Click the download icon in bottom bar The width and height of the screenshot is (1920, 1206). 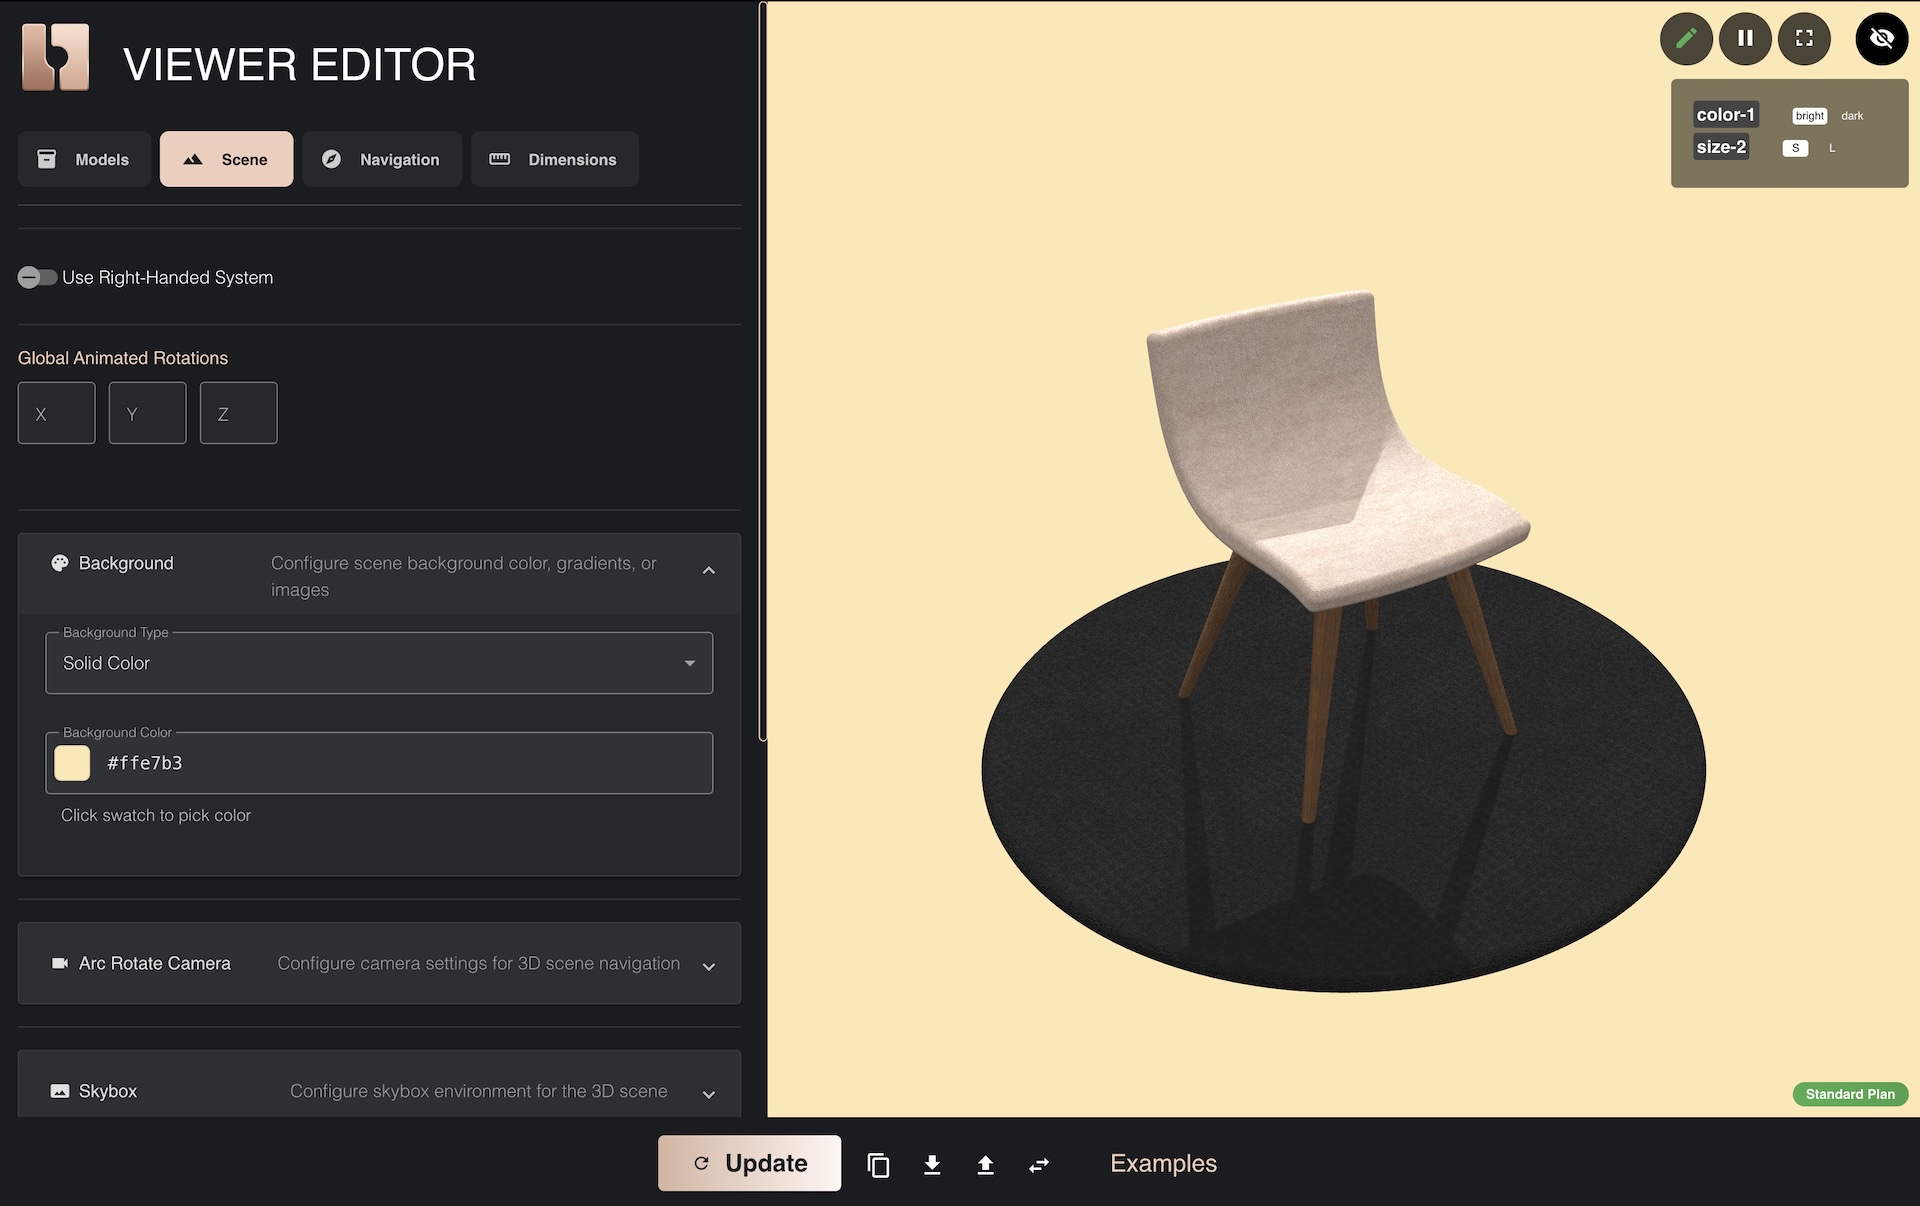[932, 1164]
